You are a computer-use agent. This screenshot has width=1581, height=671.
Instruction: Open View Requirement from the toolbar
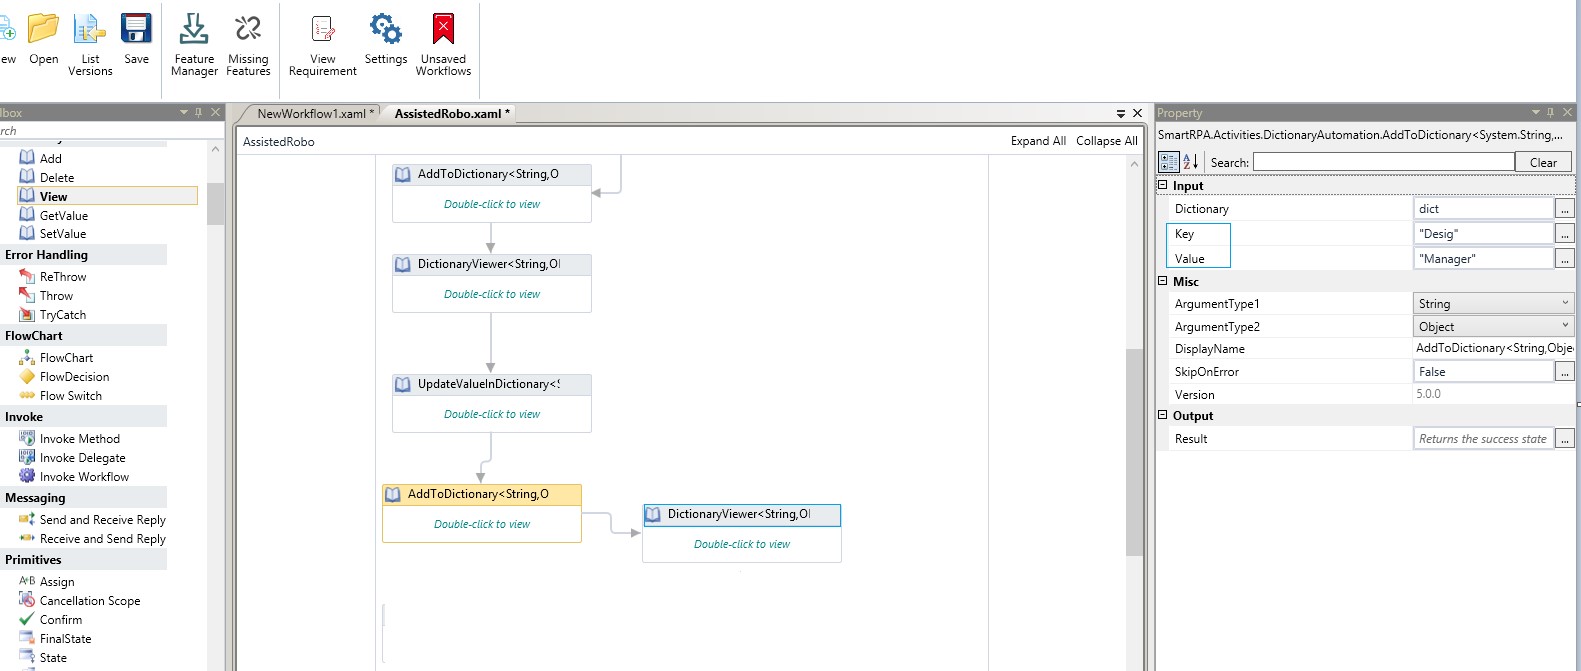(322, 44)
